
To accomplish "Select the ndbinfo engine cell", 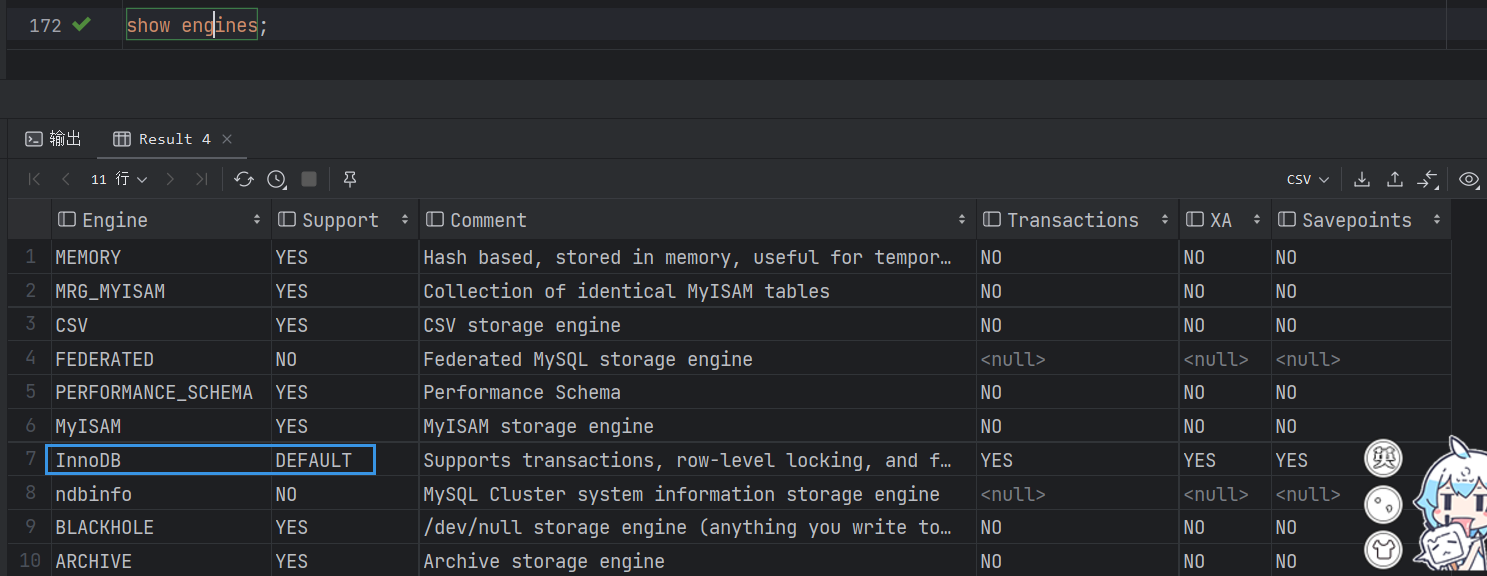I will click(x=161, y=494).
